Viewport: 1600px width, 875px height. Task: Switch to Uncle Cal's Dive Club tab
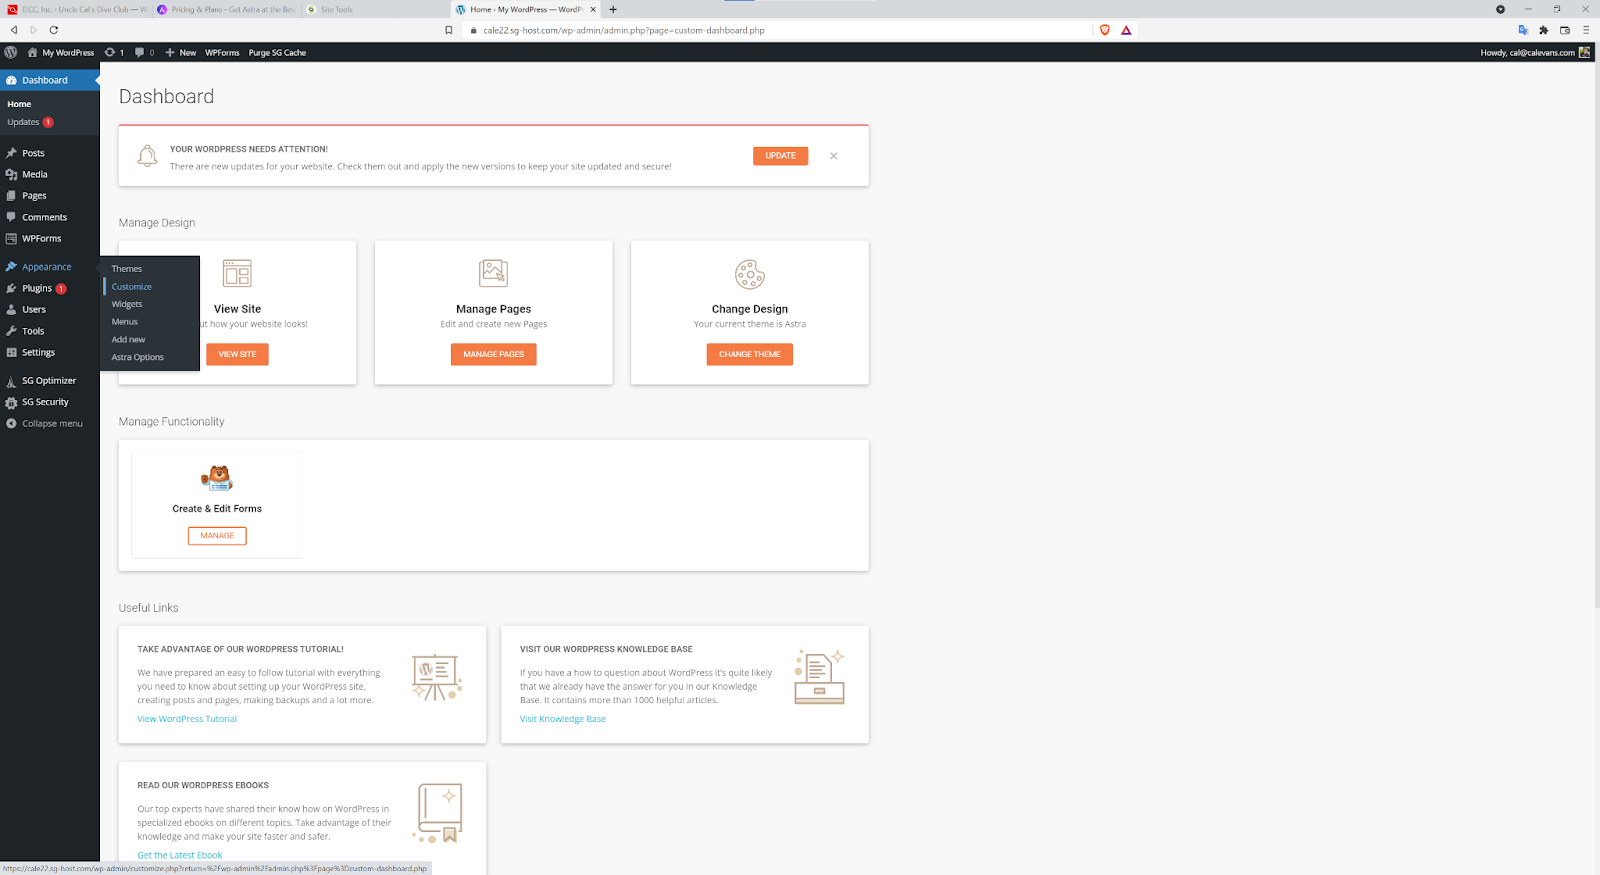[x=76, y=9]
